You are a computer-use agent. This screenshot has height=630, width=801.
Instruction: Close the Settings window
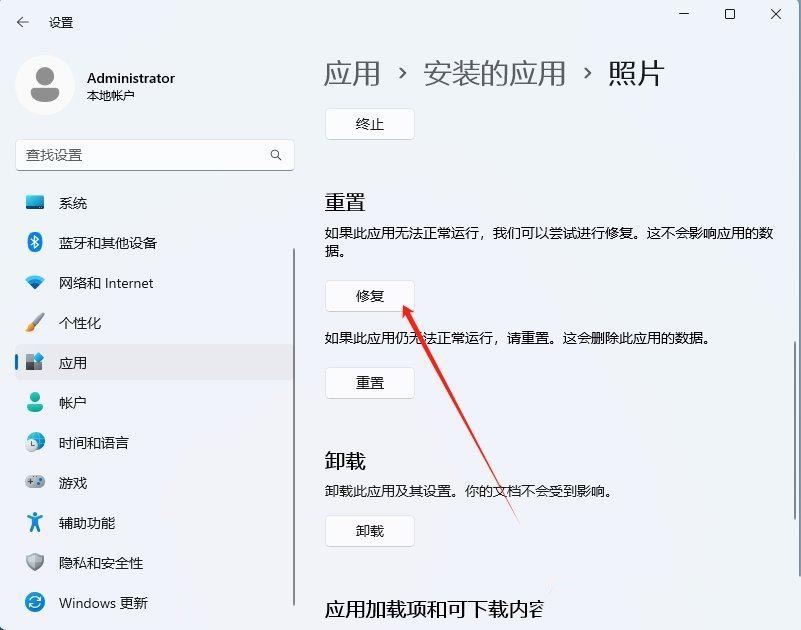coord(775,14)
